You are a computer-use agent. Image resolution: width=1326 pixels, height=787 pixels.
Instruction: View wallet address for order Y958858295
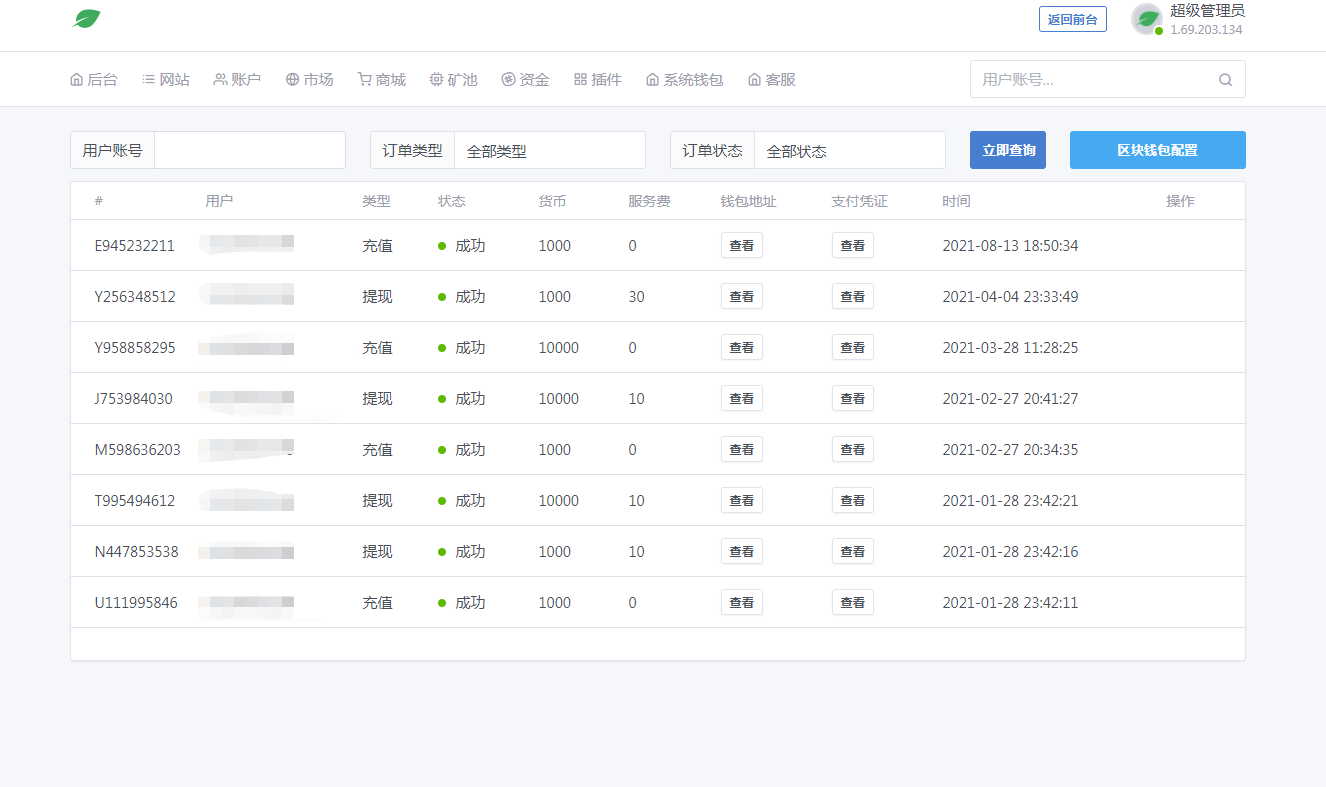tap(742, 347)
